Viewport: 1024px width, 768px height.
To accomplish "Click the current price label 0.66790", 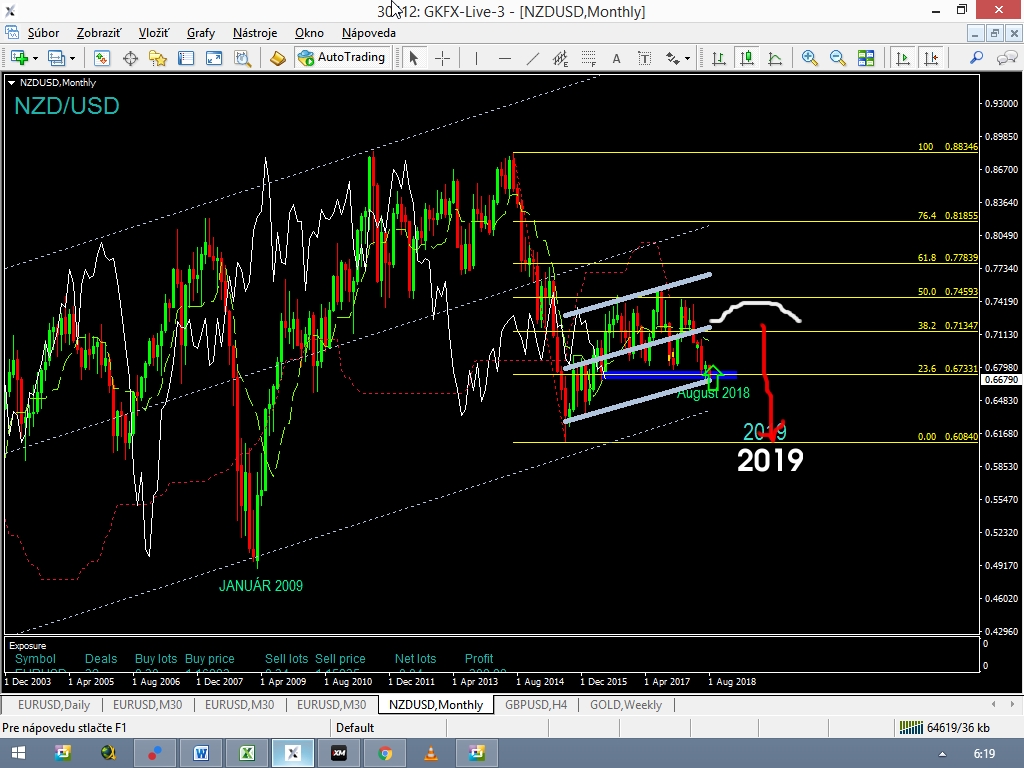I will click(x=1001, y=379).
